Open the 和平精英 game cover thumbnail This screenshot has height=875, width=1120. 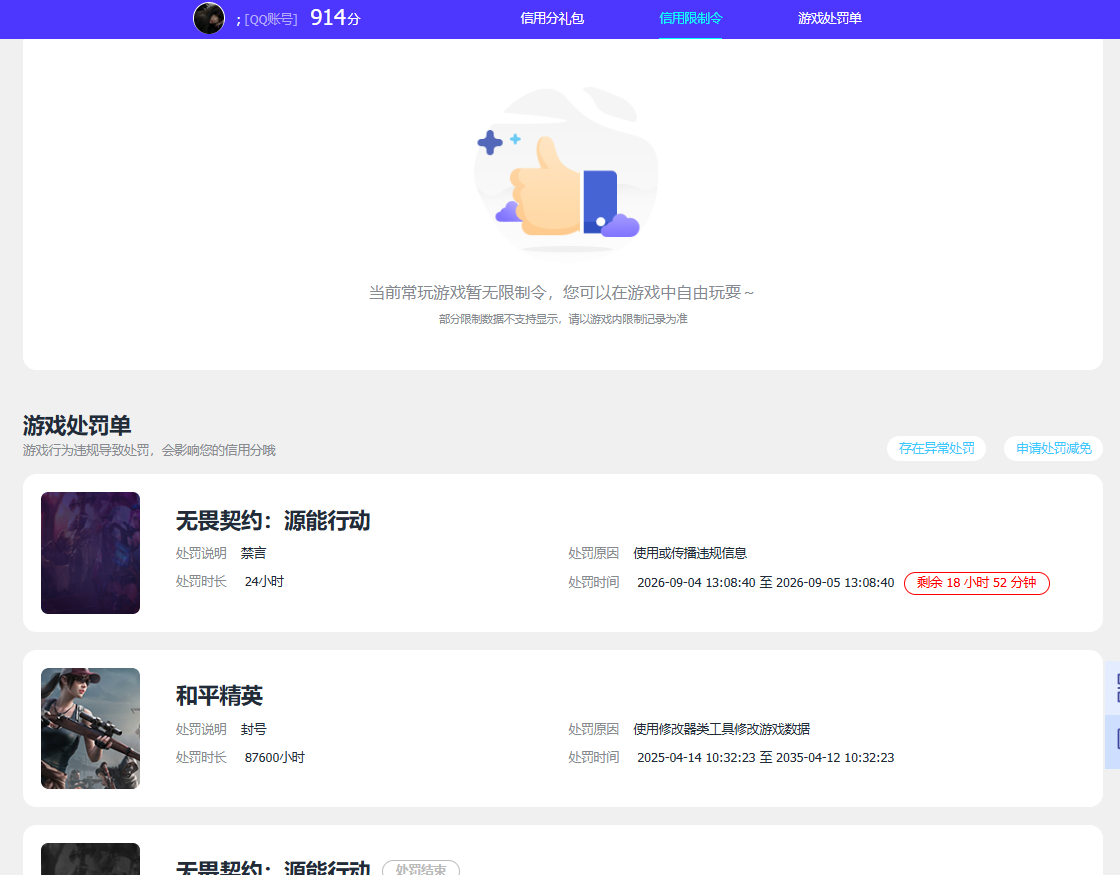pos(91,729)
